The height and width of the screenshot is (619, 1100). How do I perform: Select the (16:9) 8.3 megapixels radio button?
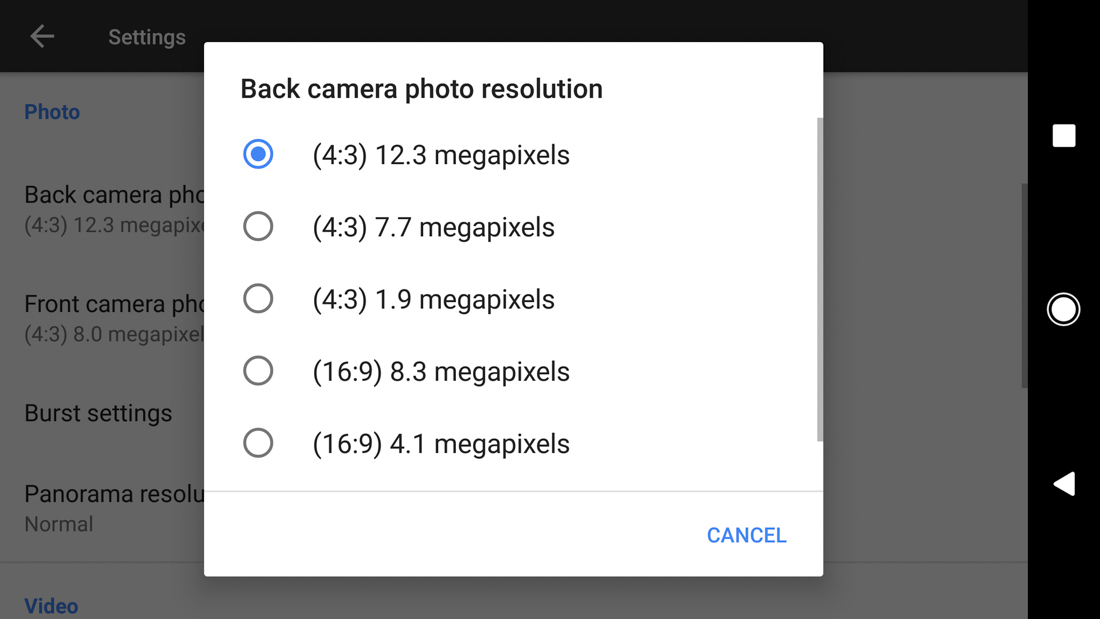tap(258, 371)
